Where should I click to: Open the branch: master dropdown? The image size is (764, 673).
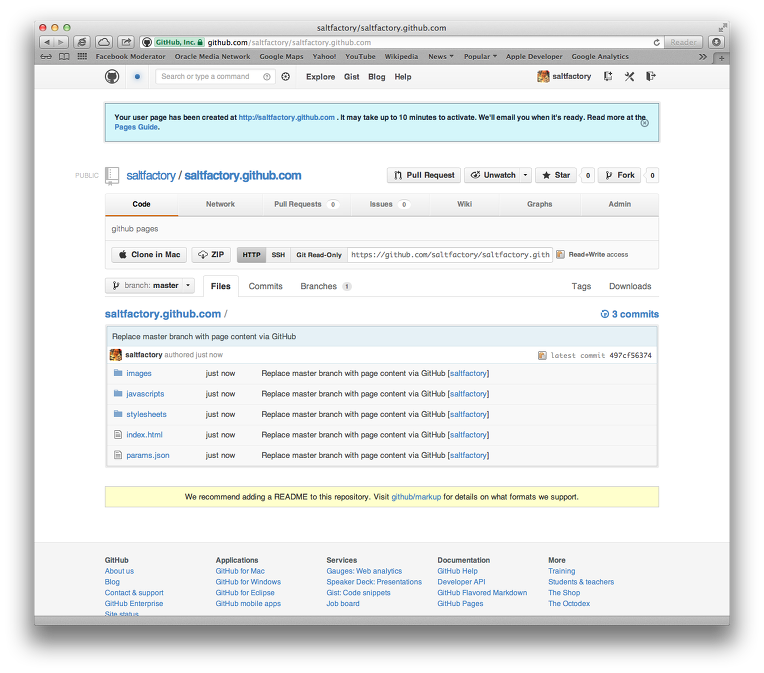pyautogui.click(x=150, y=286)
